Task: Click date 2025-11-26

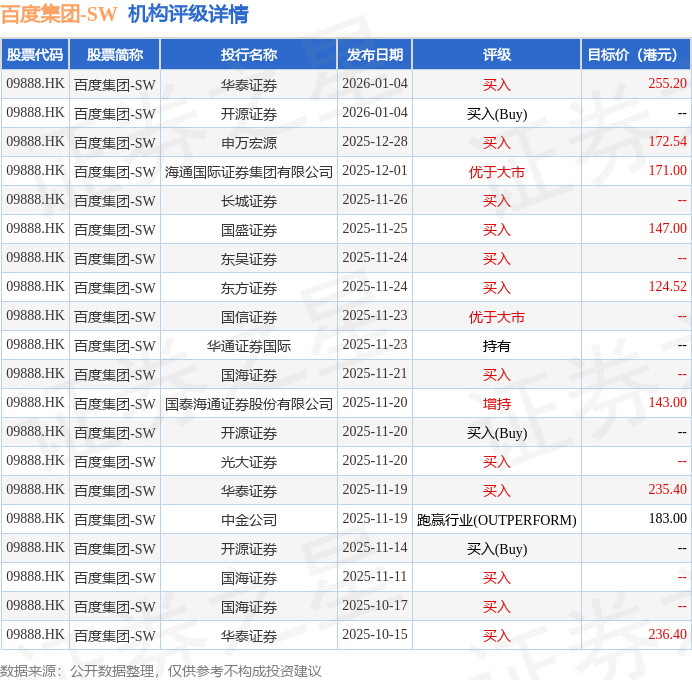Action: (x=375, y=199)
